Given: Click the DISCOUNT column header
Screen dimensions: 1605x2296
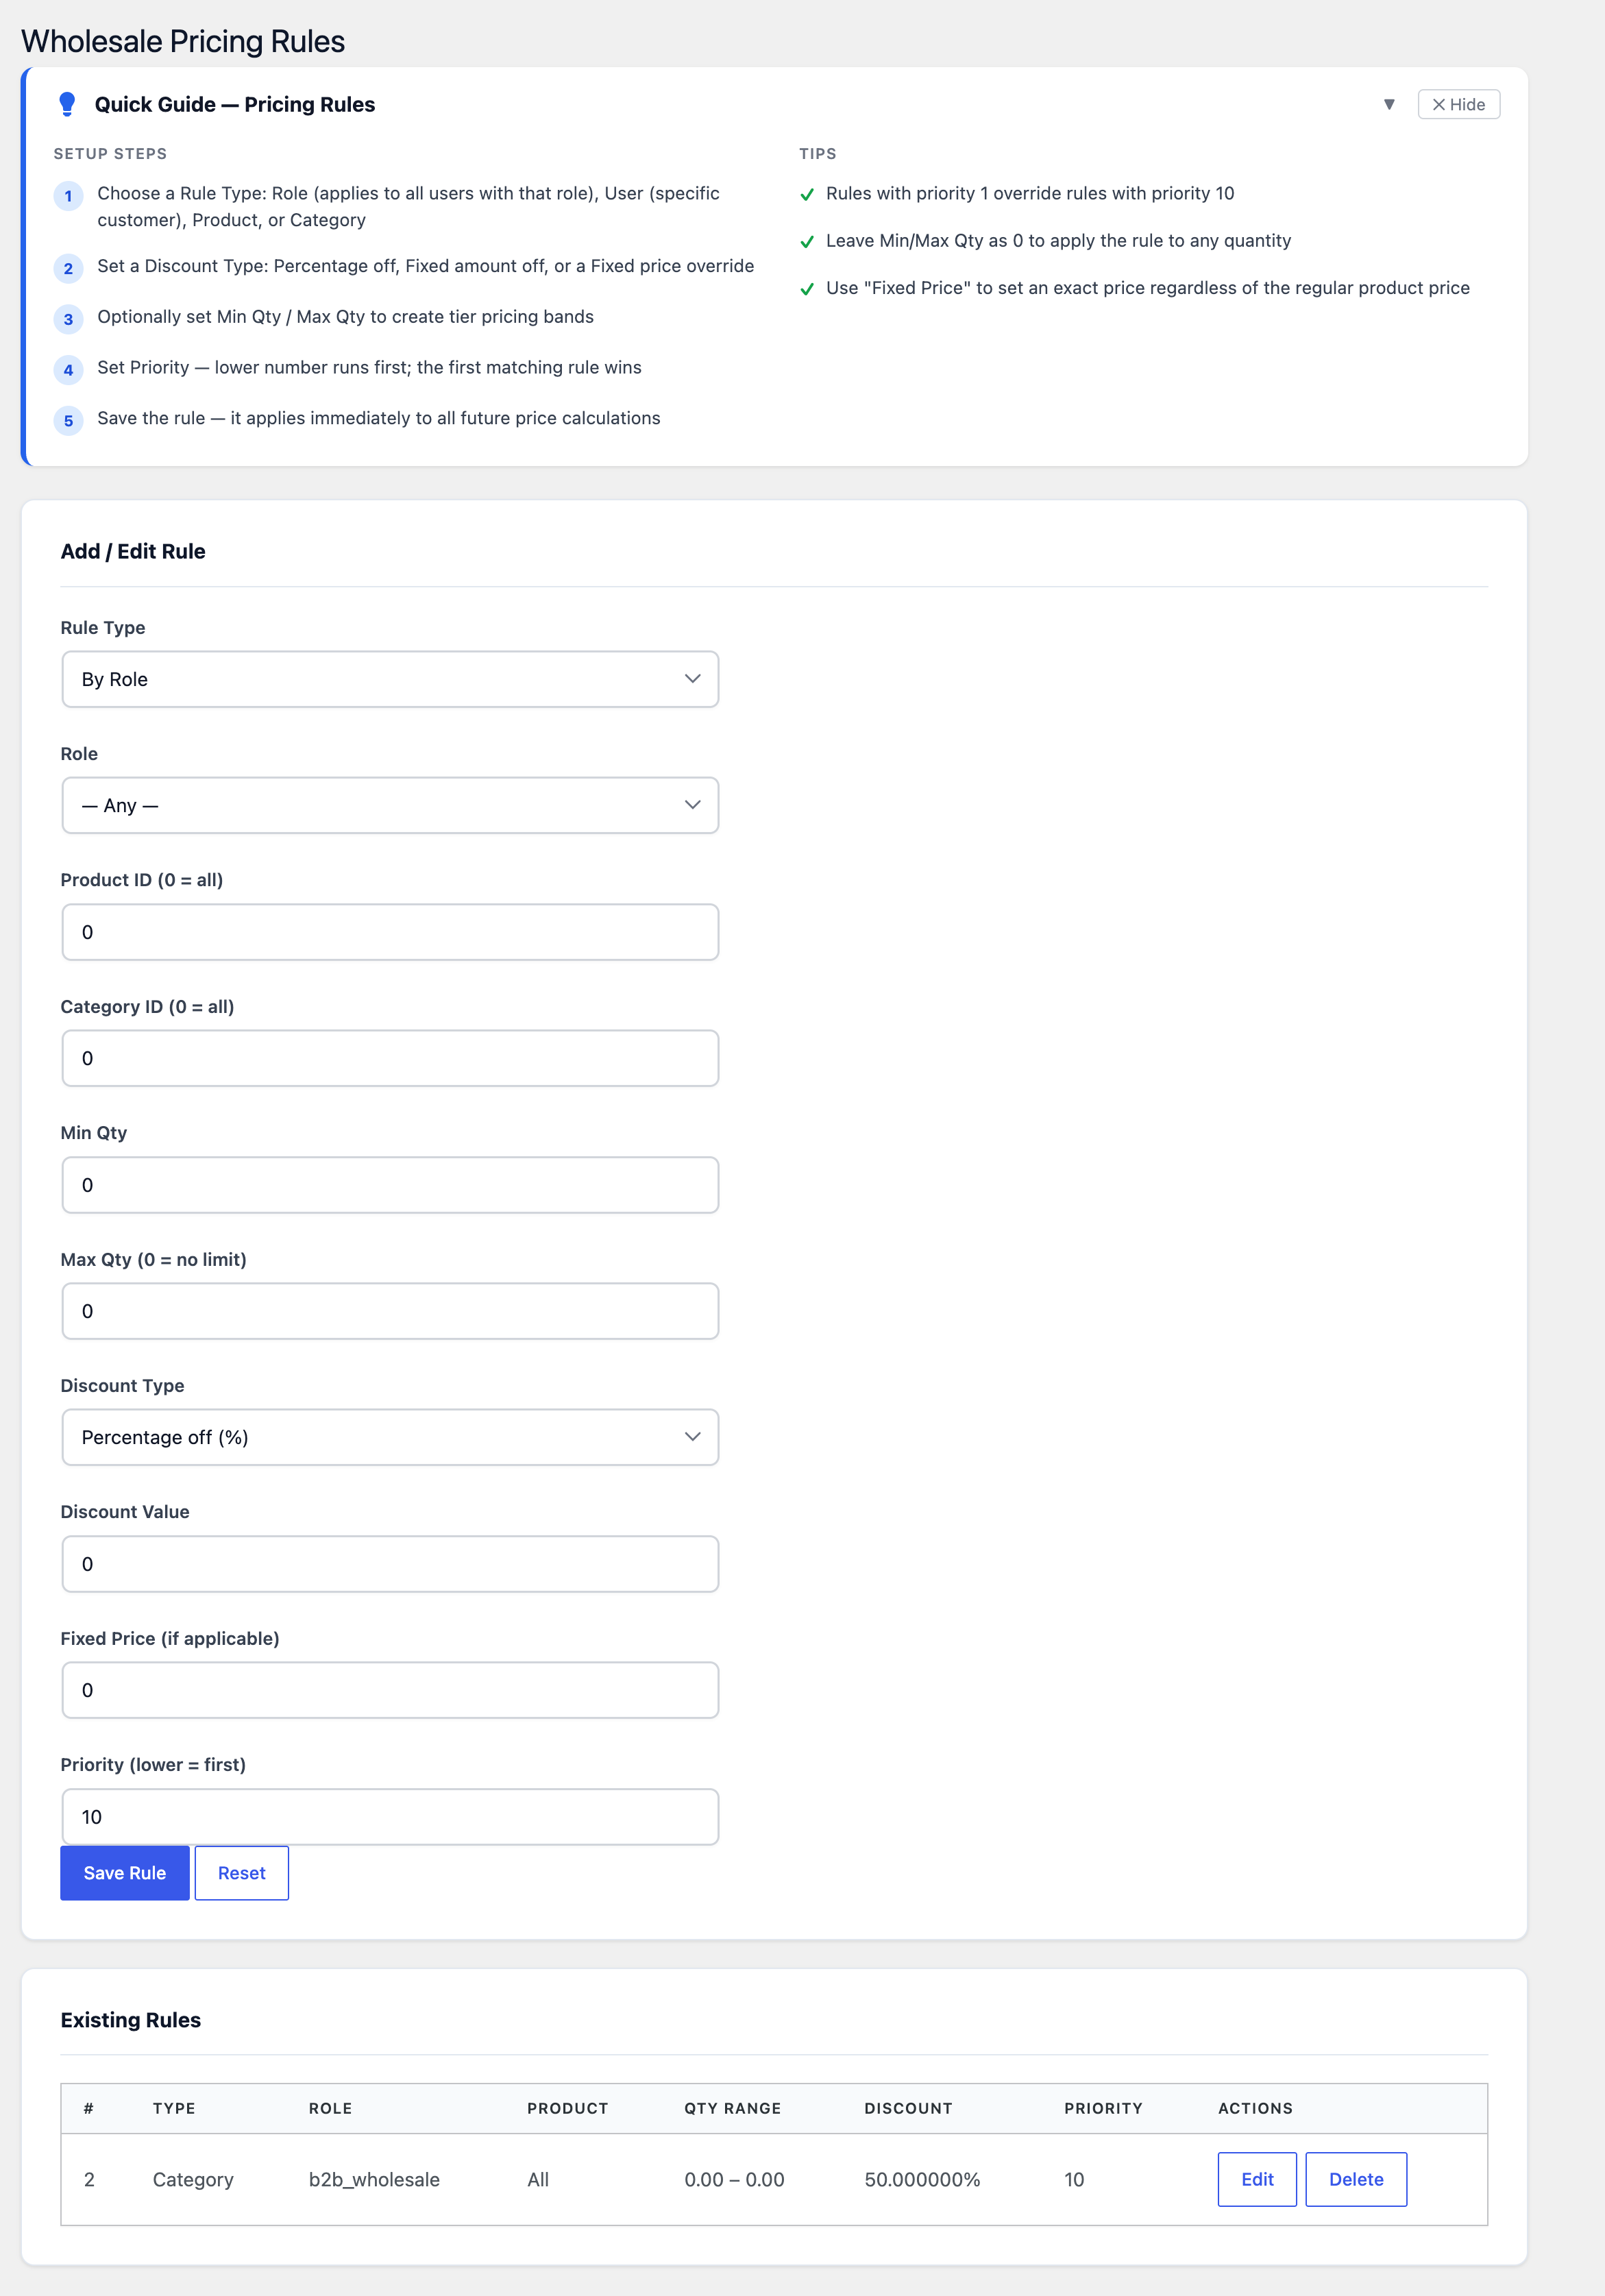Looking at the screenshot, I should point(908,2108).
